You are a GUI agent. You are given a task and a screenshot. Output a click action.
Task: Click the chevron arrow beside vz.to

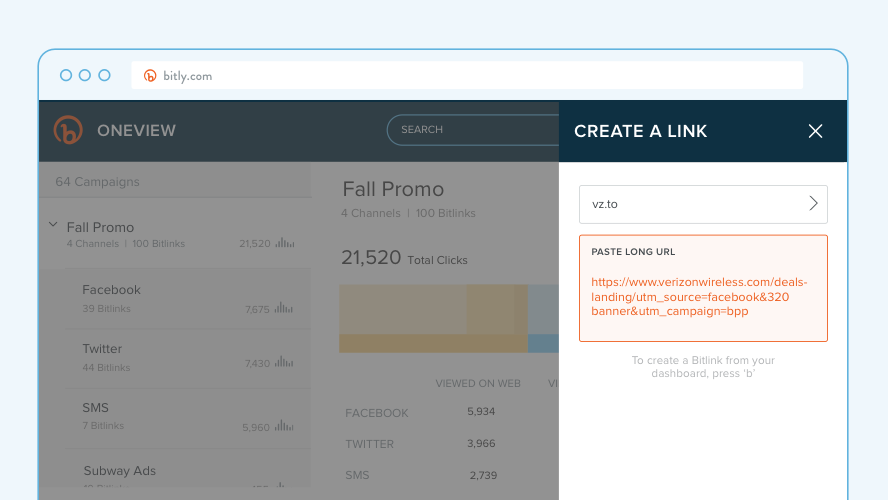[813, 203]
